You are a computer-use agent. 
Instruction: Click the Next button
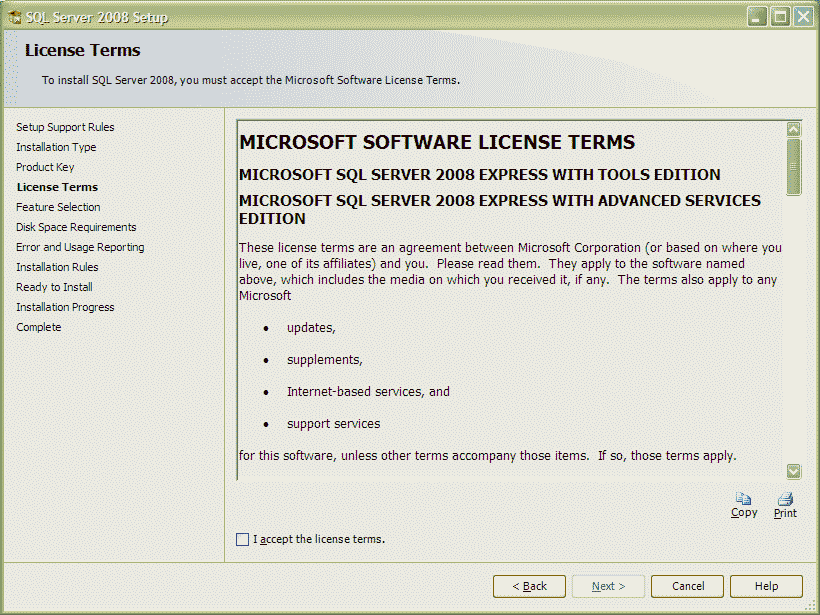608,586
